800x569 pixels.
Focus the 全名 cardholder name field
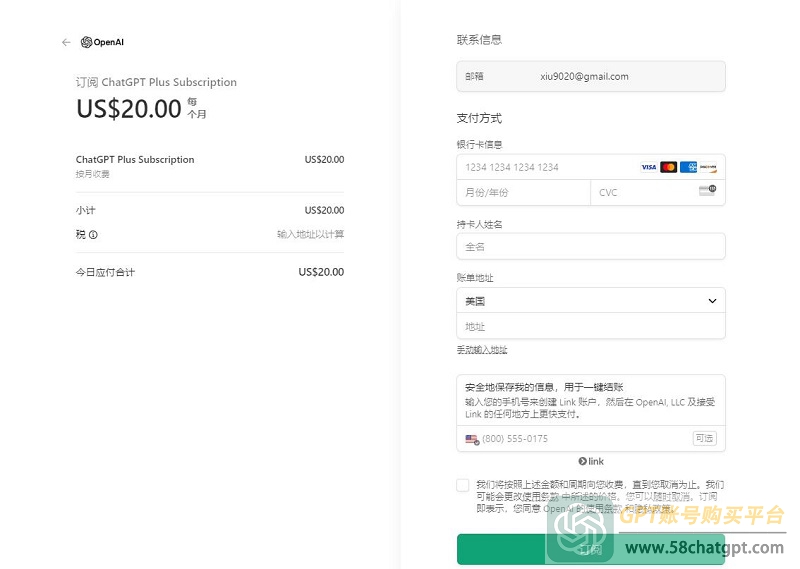pos(591,246)
